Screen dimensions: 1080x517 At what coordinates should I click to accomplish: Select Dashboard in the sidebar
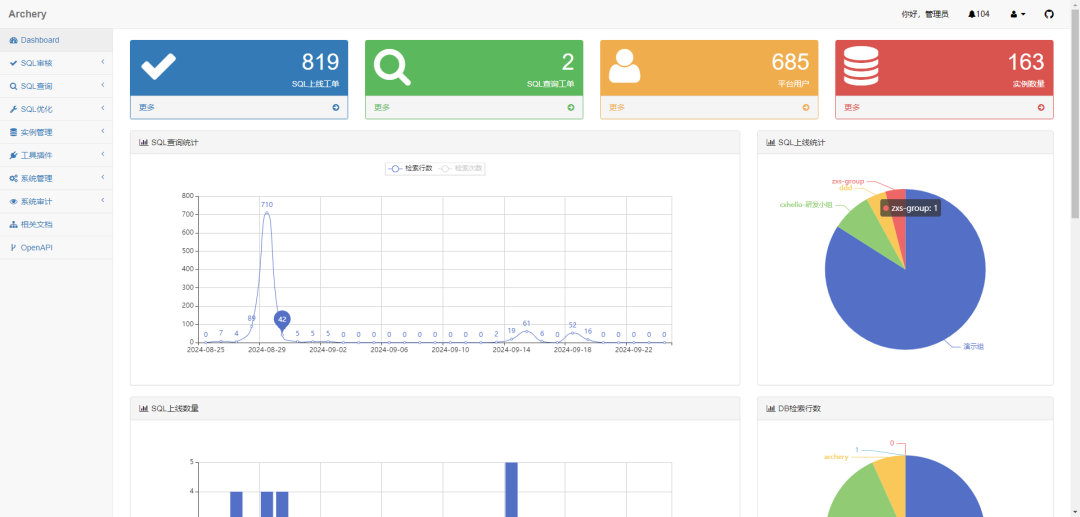pyautogui.click(x=40, y=40)
